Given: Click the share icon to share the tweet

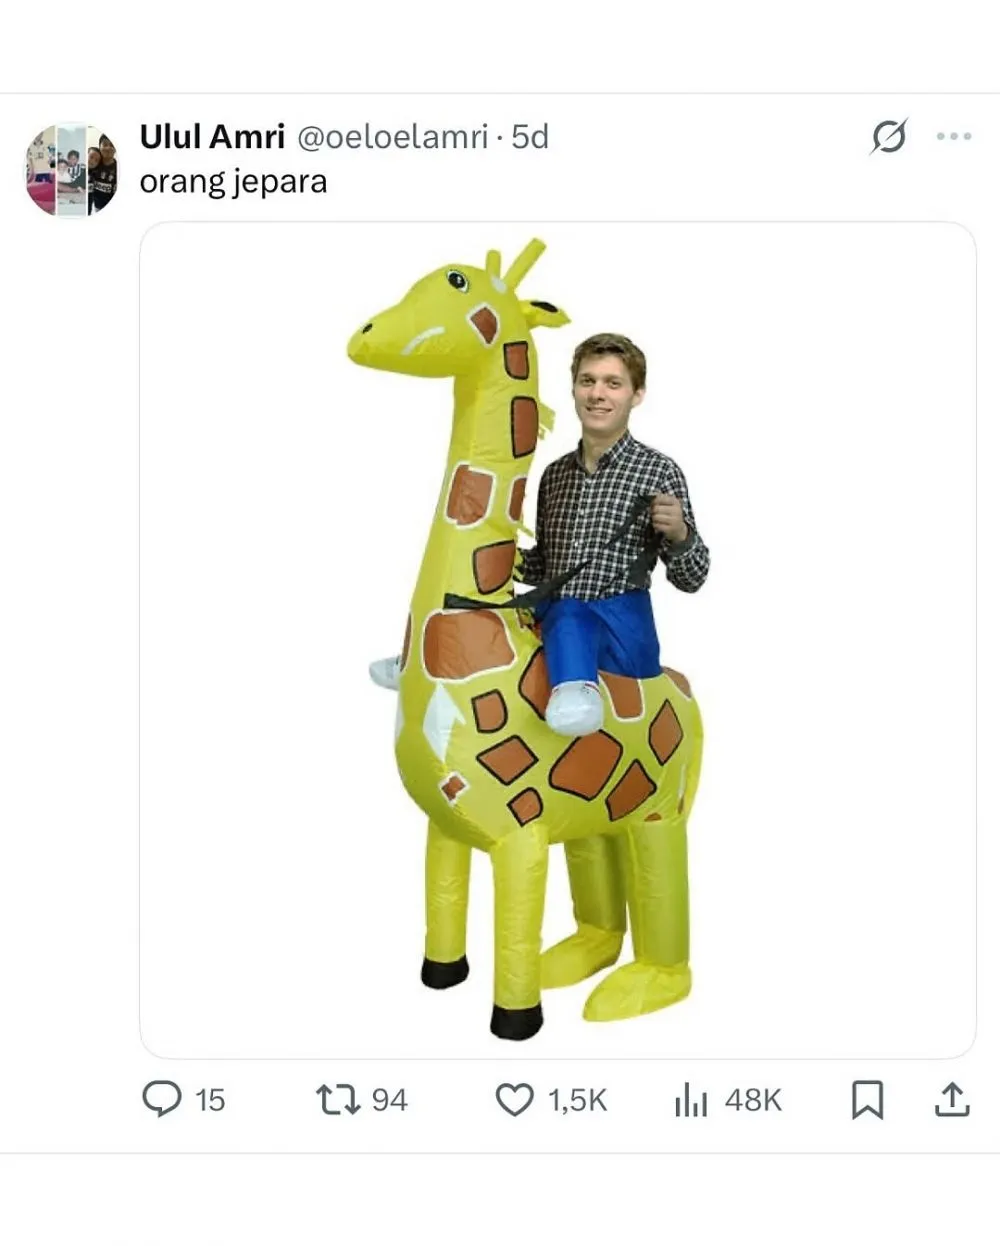Looking at the screenshot, I should click(x=952, y=1100).
